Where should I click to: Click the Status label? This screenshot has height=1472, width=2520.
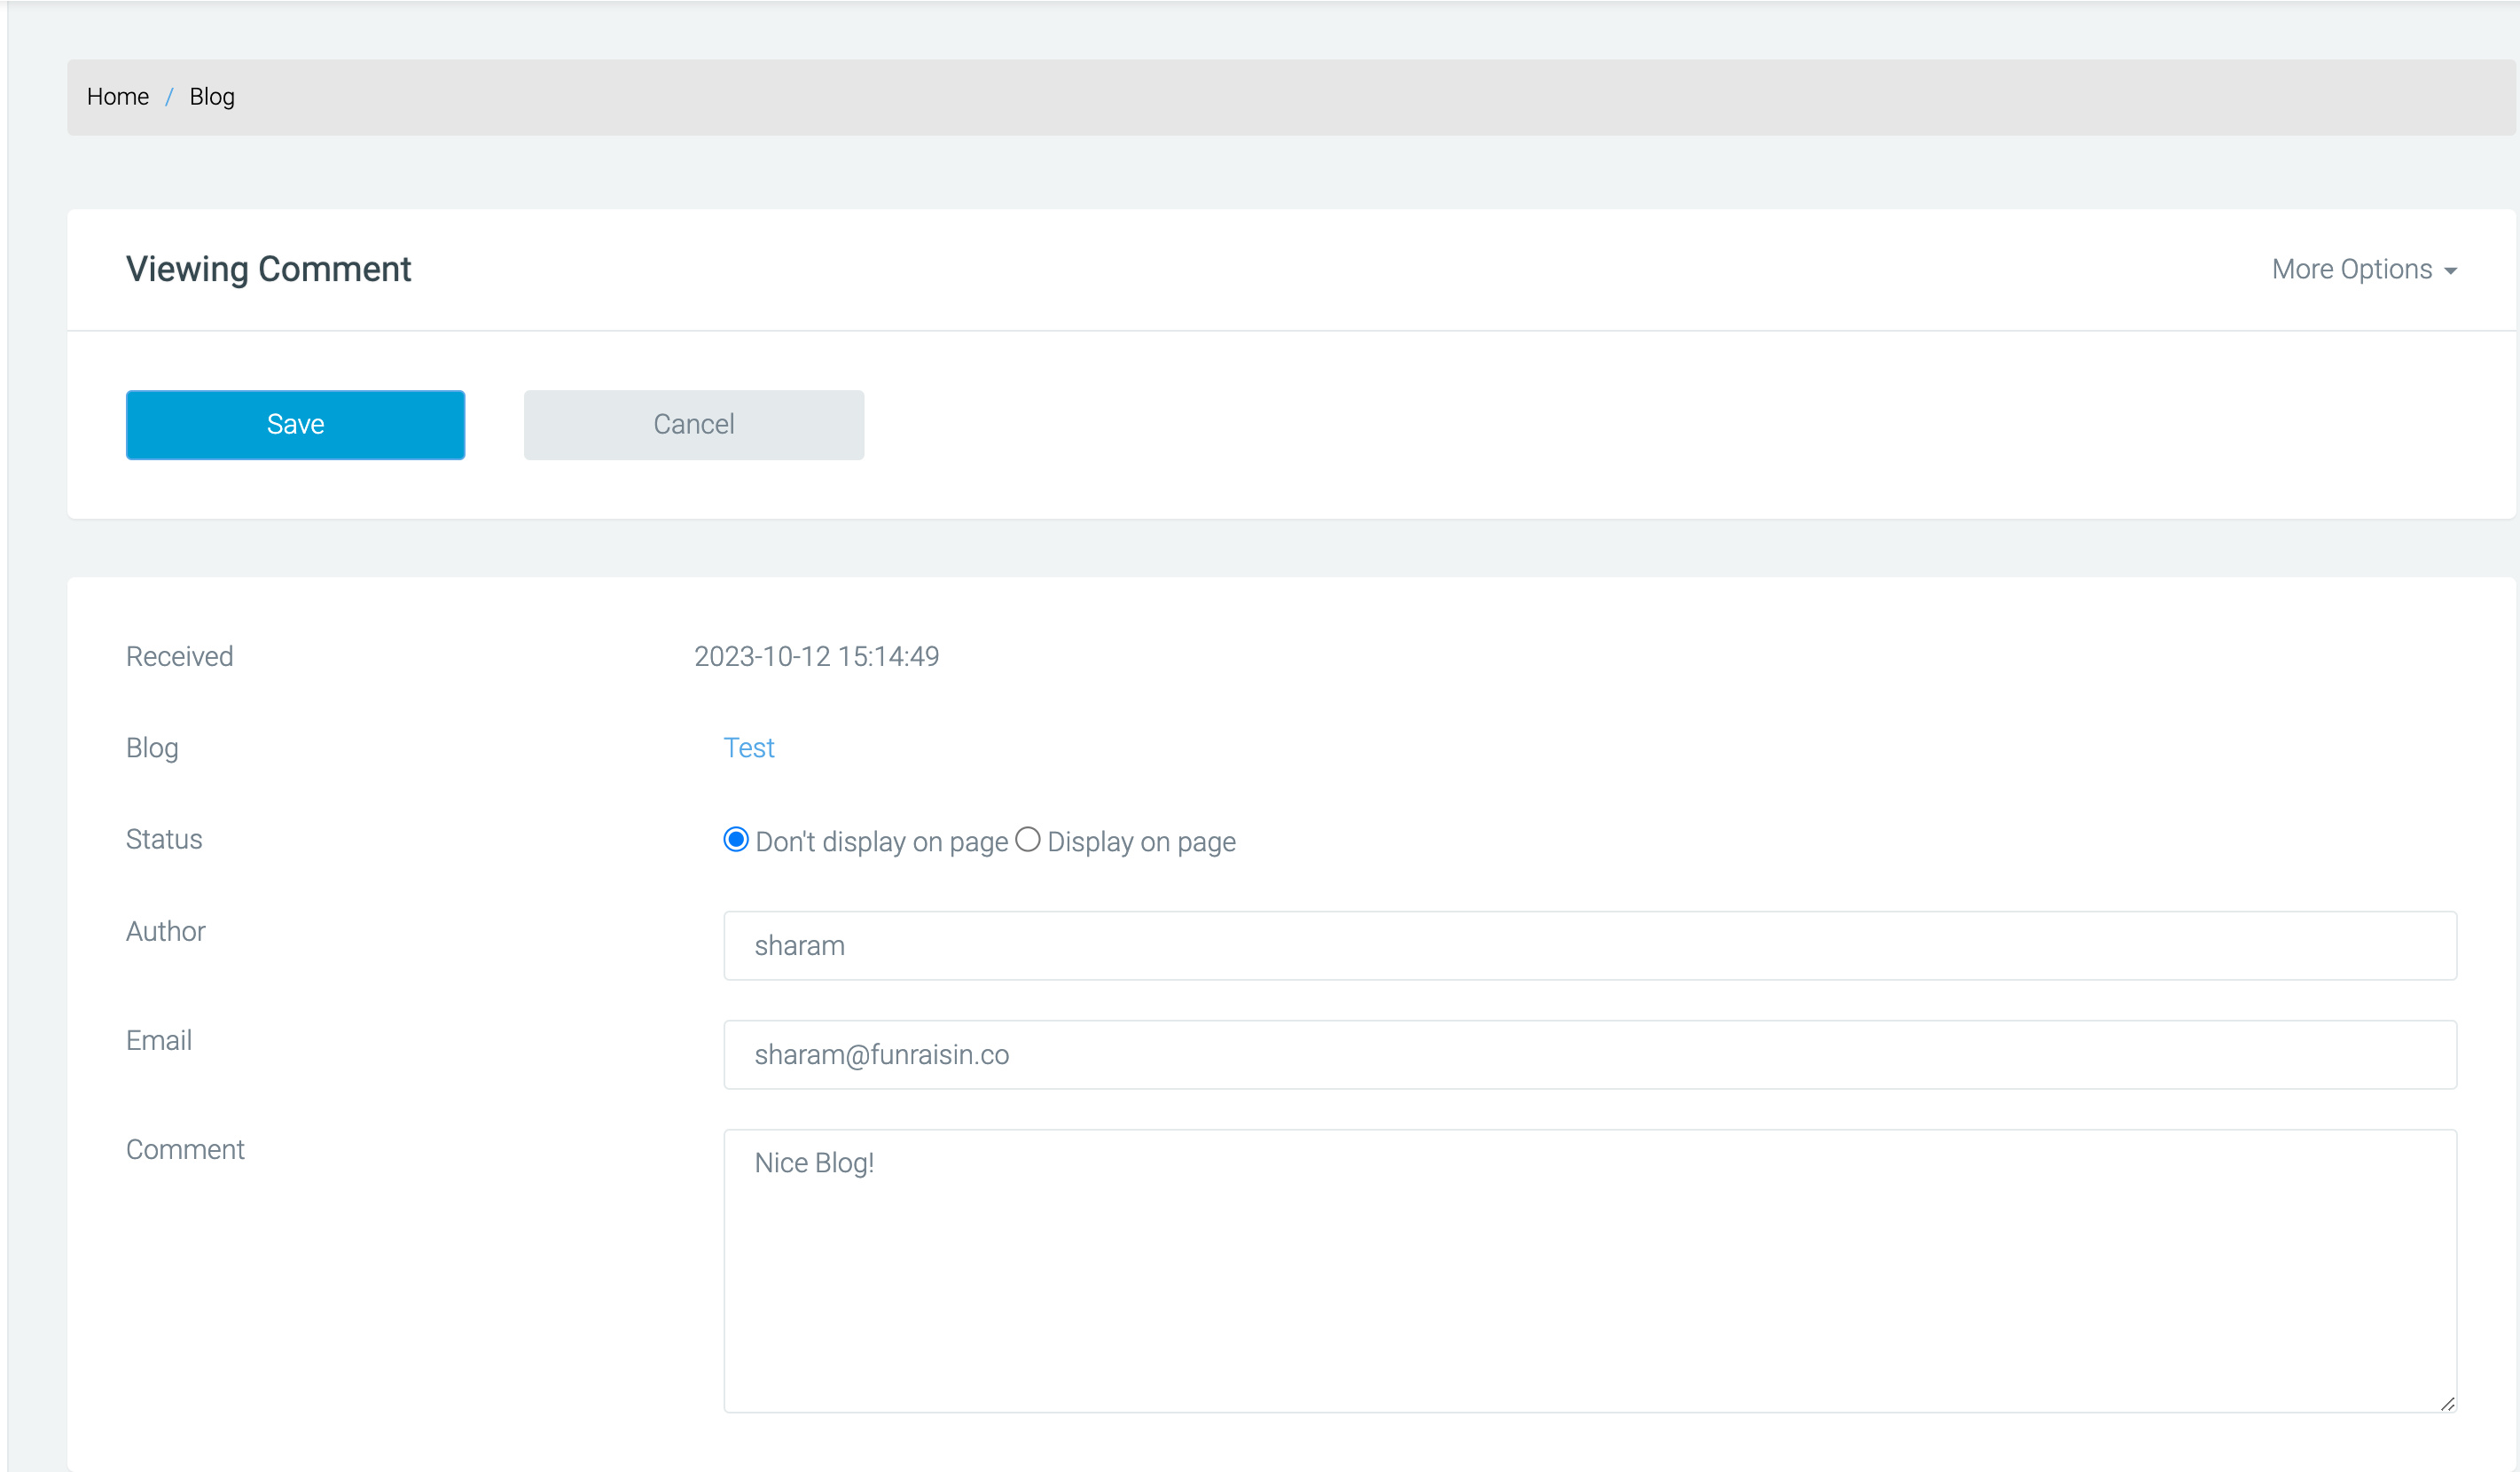164,840
